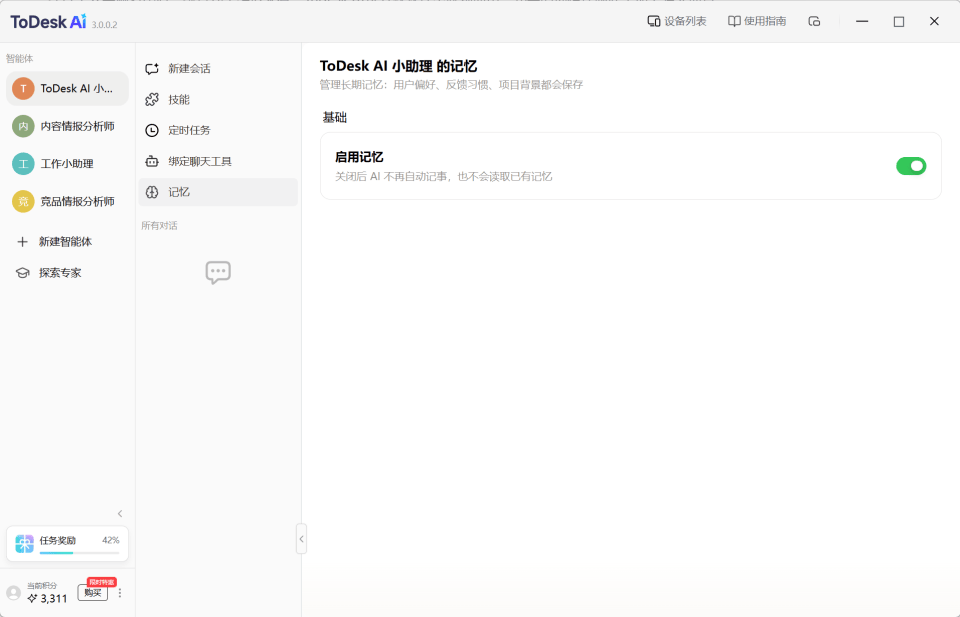Screen dimensions: 960x617
Task: Open 新建会话 in the menu
Action: coord(218,69)
